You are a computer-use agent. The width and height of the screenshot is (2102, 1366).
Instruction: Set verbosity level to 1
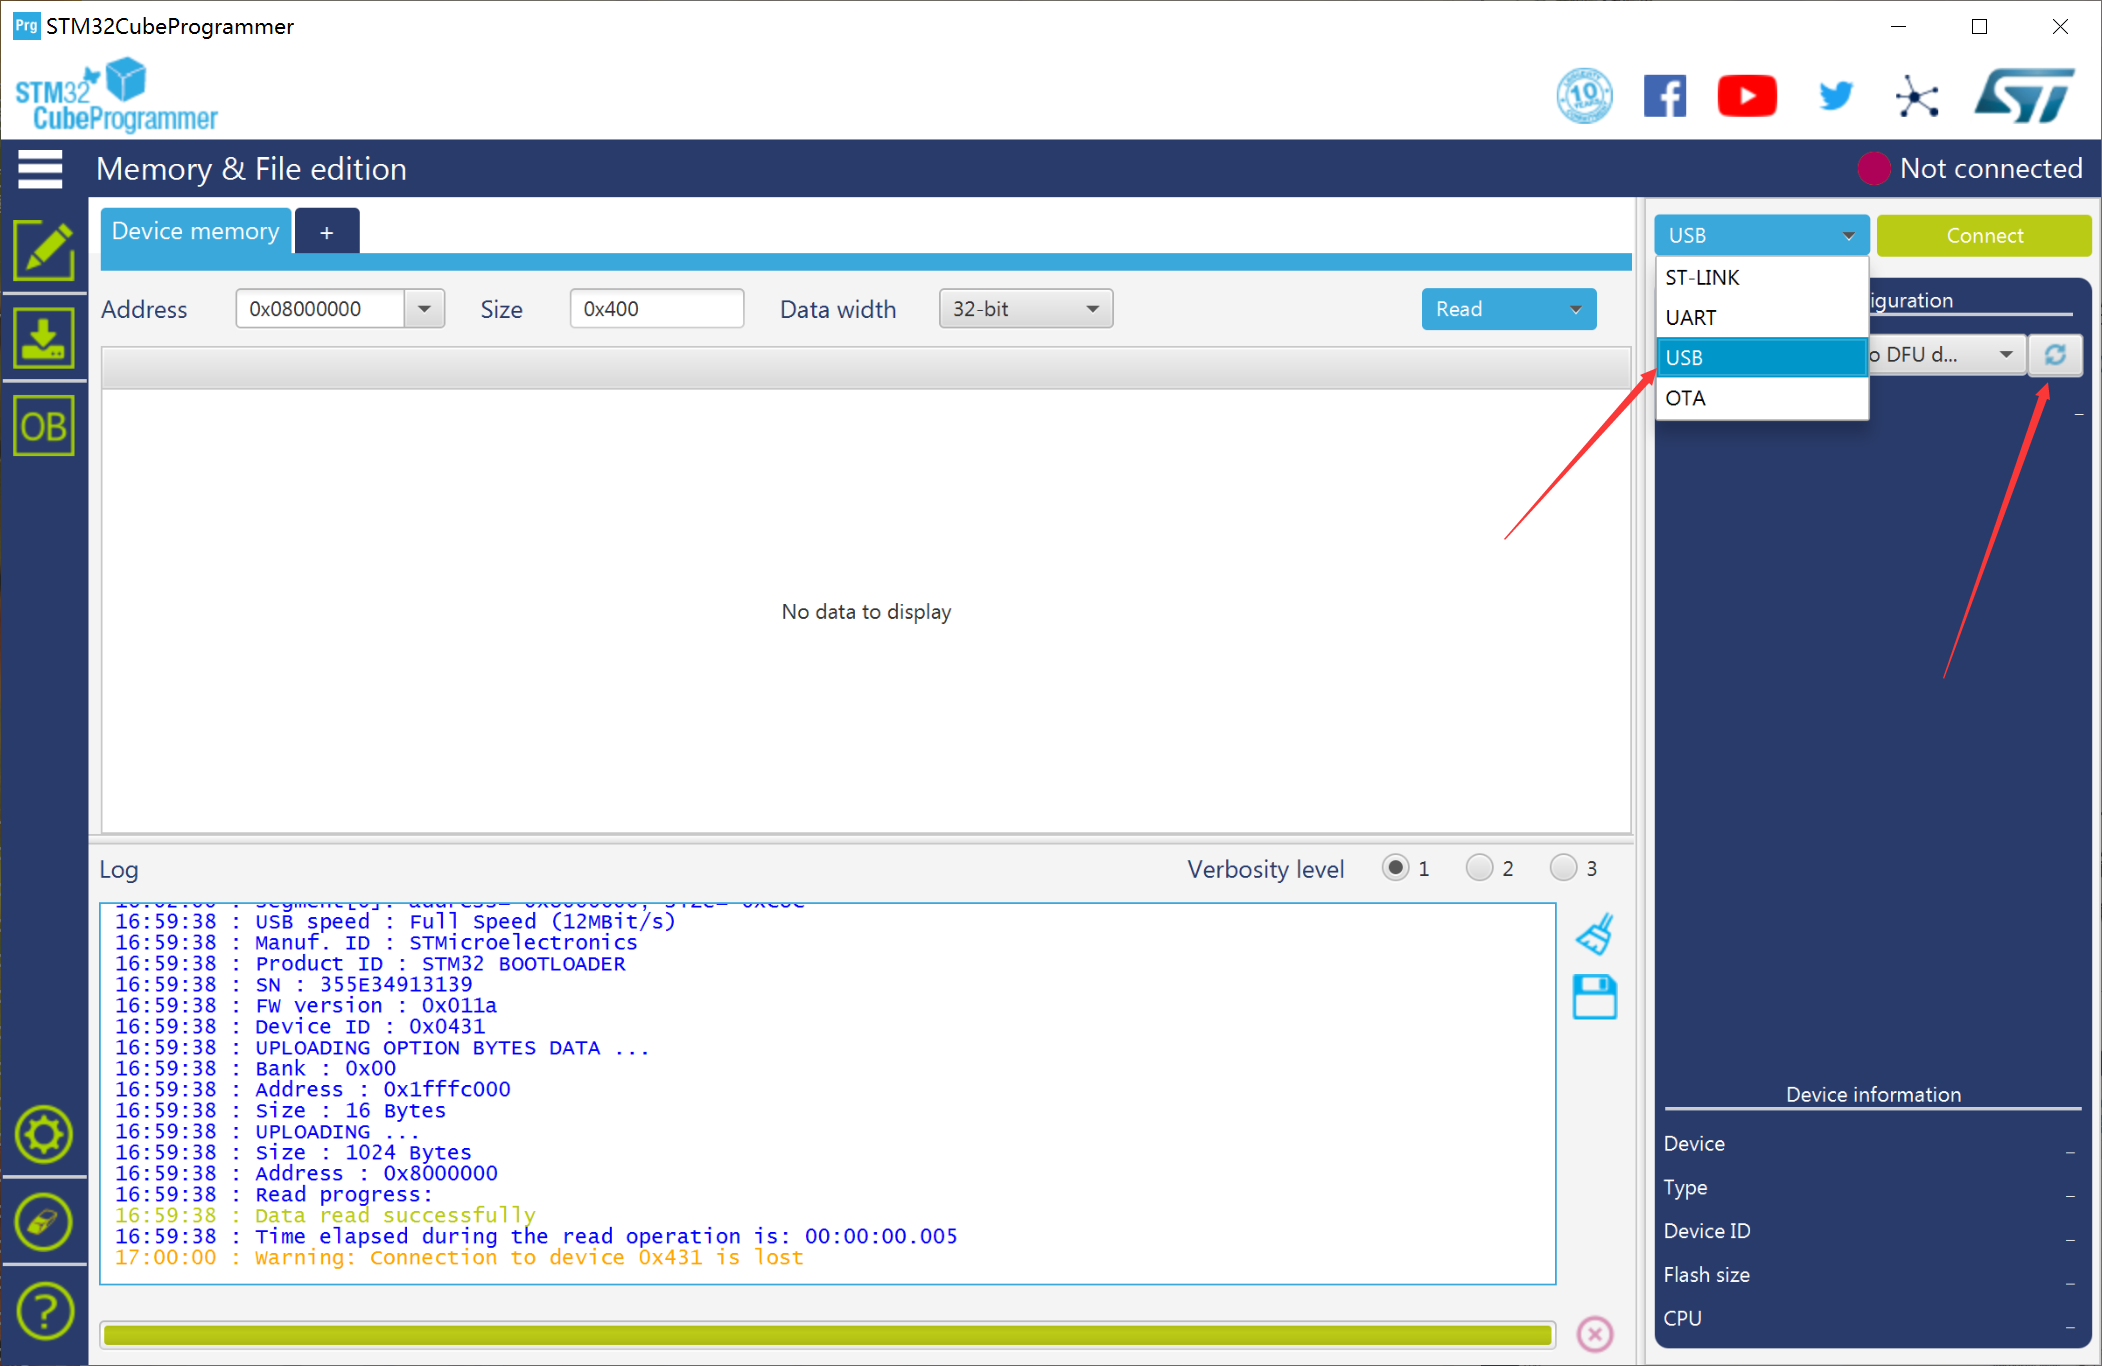(1395, 867)
